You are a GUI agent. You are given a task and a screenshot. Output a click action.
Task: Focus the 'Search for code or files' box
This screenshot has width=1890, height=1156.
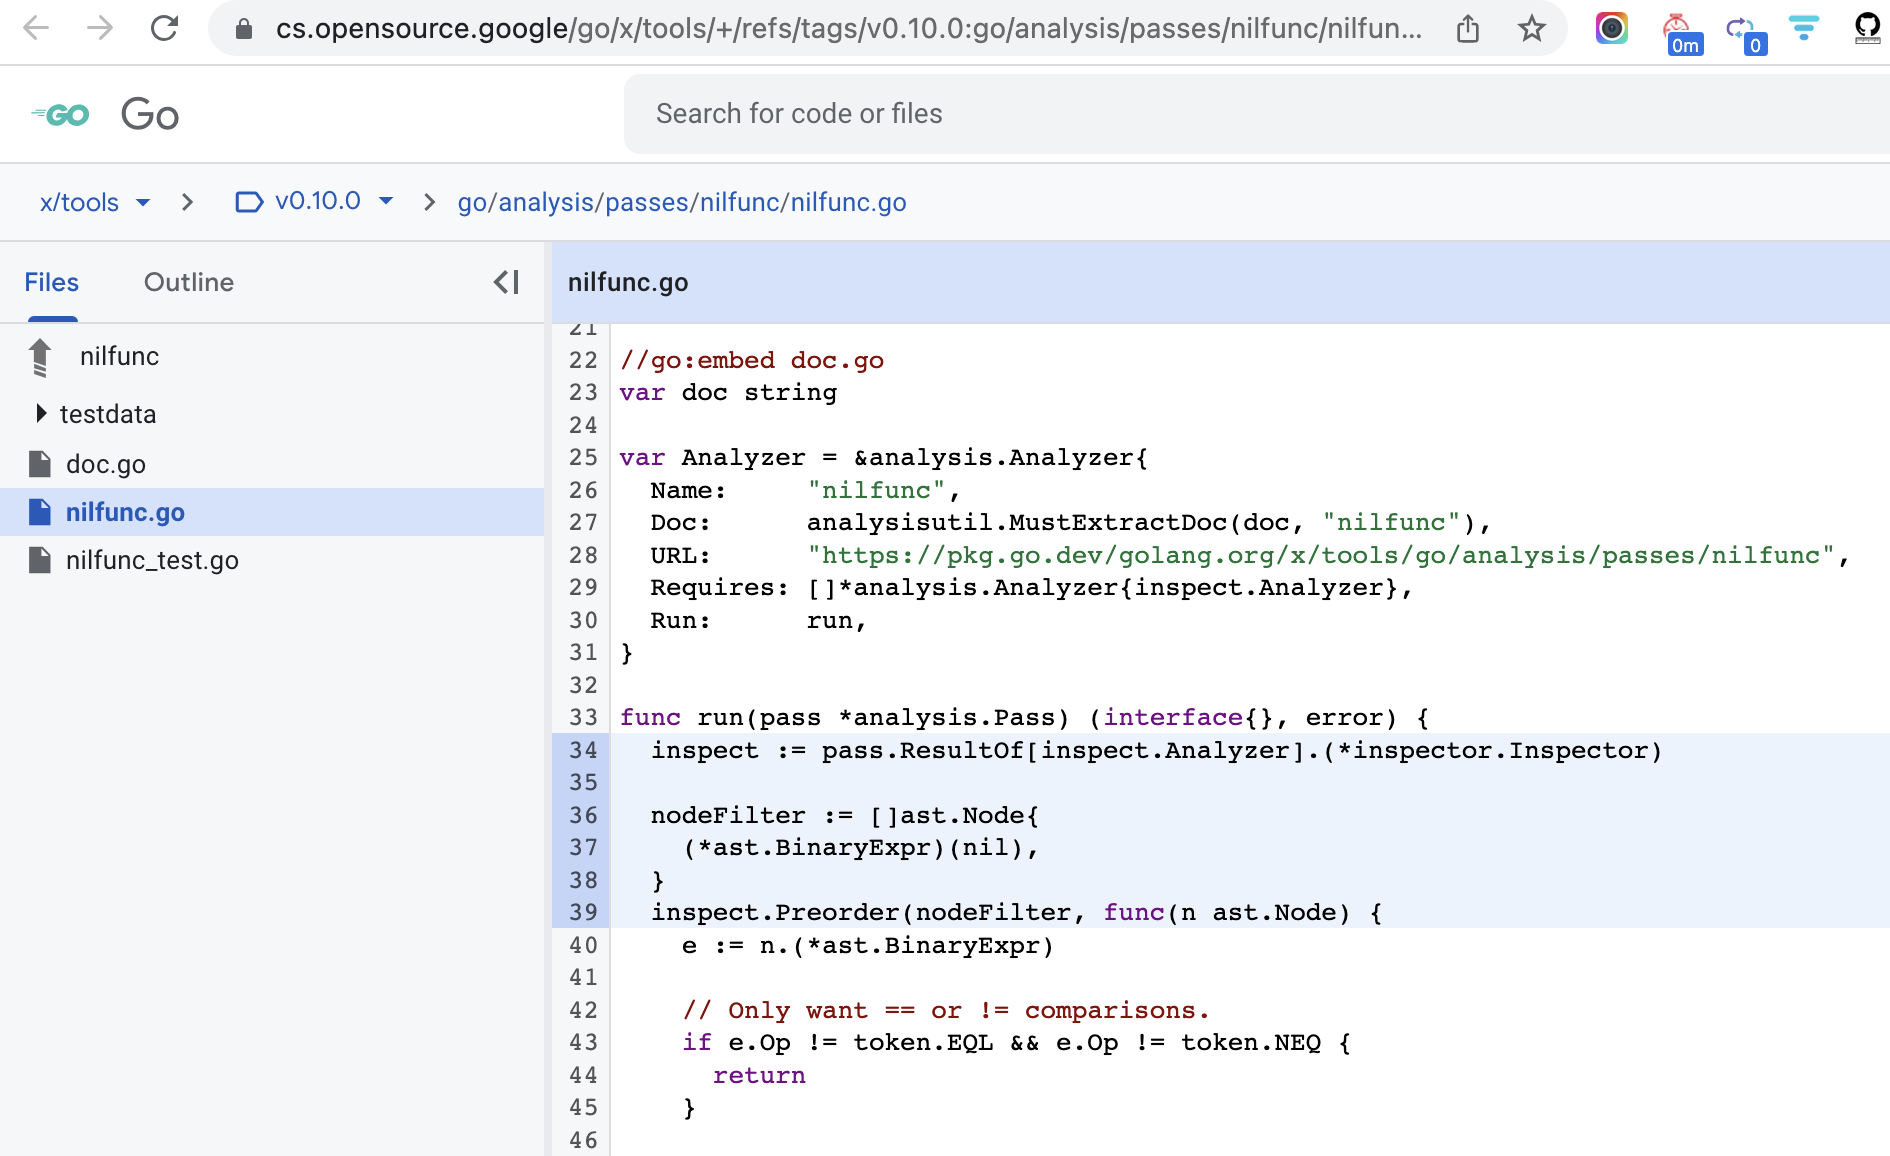pos(1257,114)
